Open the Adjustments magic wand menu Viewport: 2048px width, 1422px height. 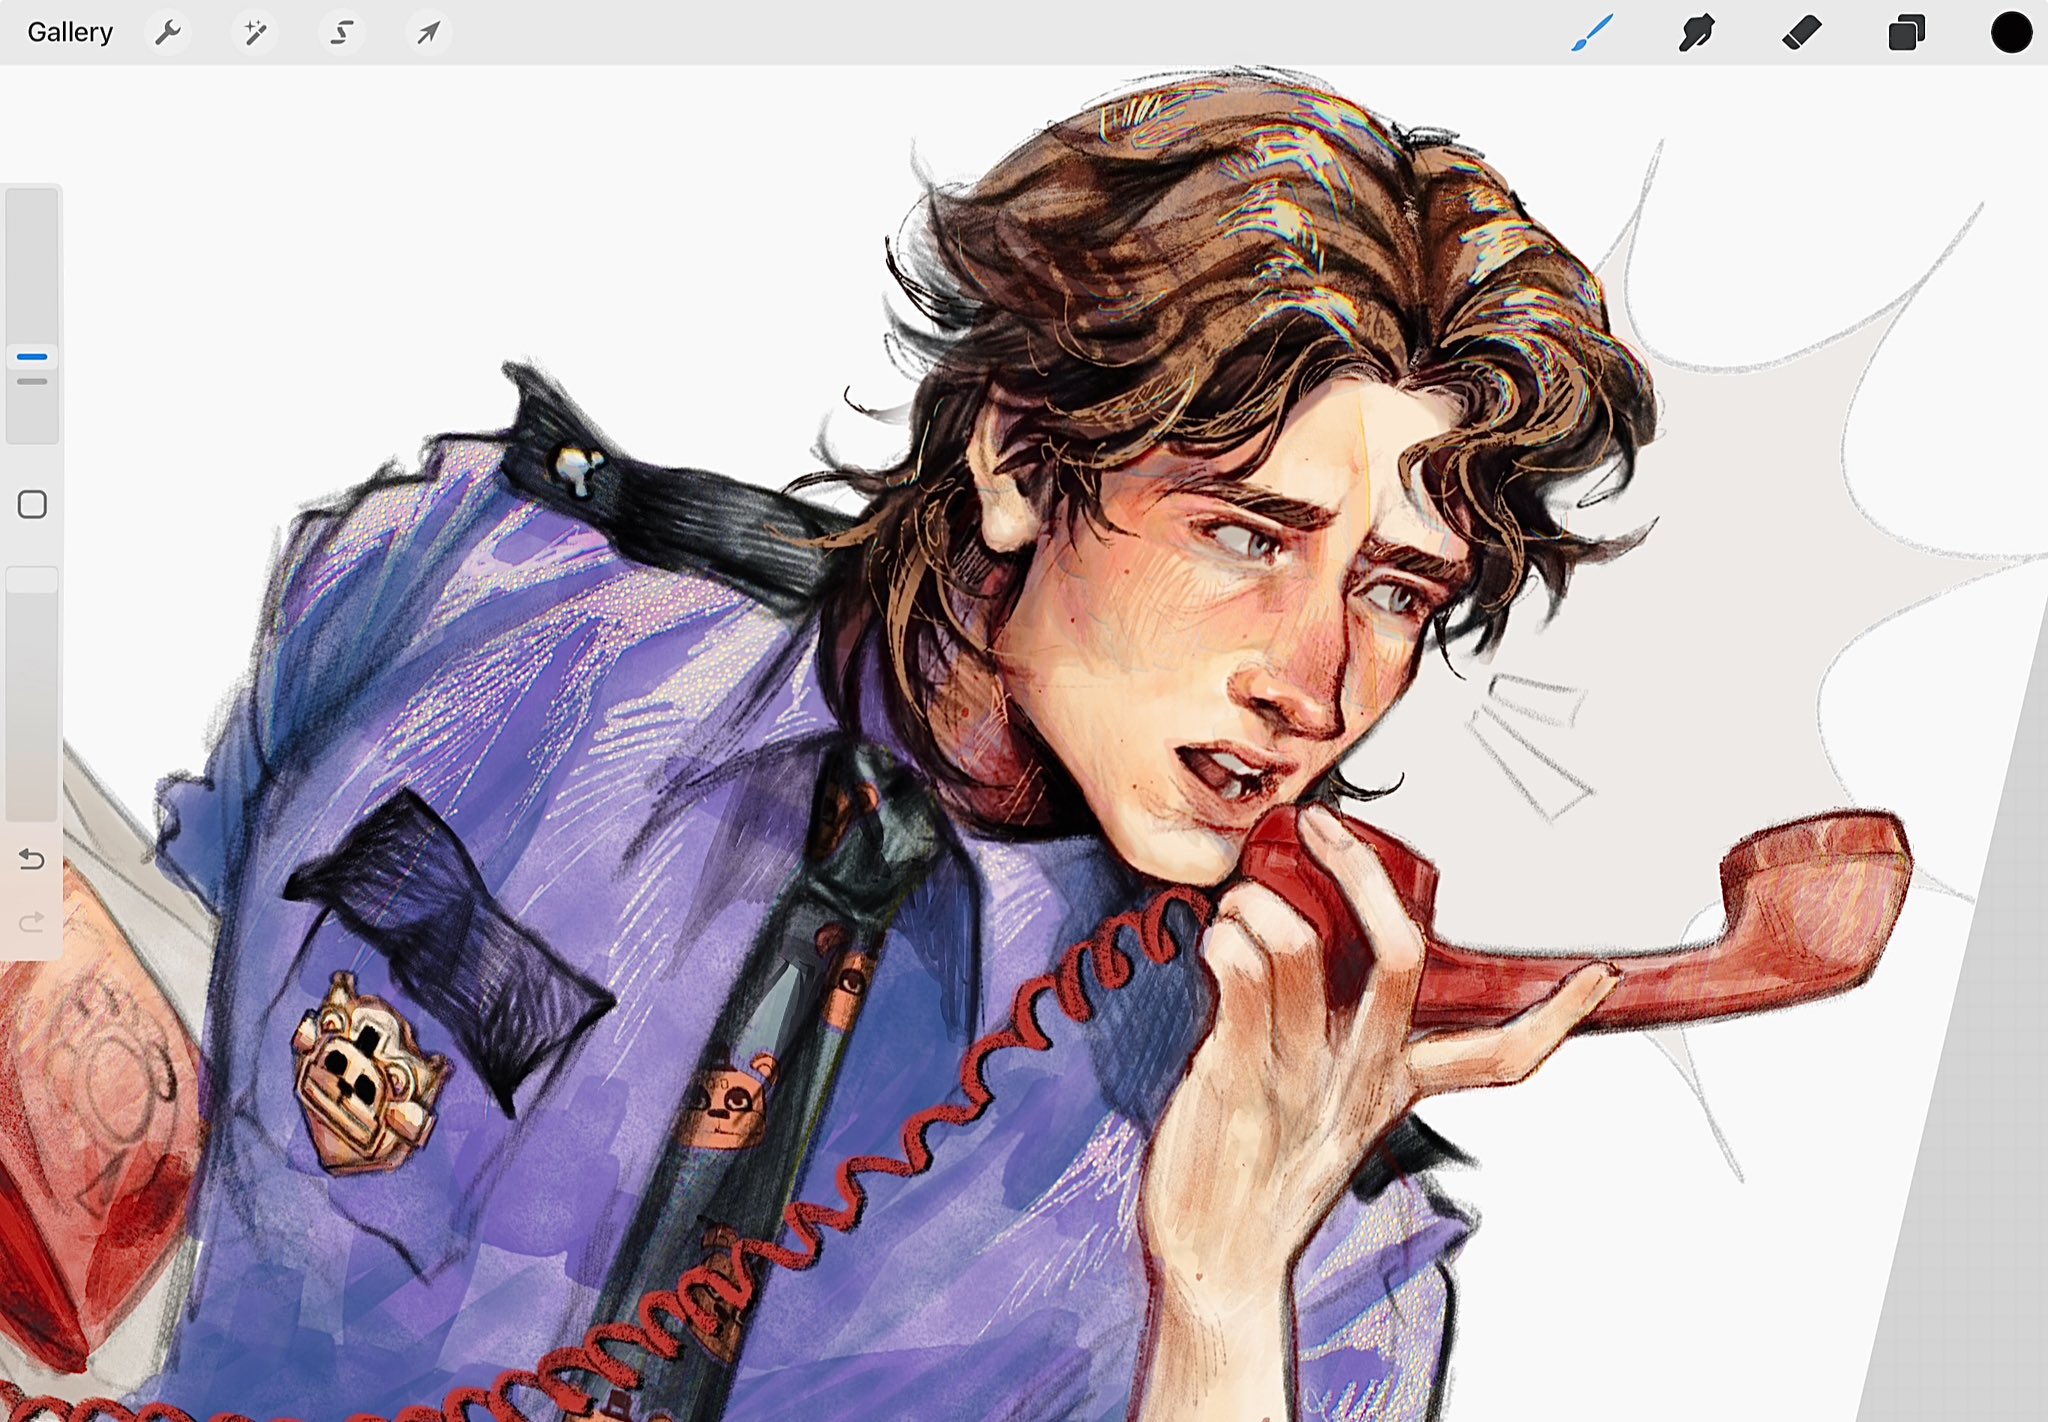[x=255, y=33]
